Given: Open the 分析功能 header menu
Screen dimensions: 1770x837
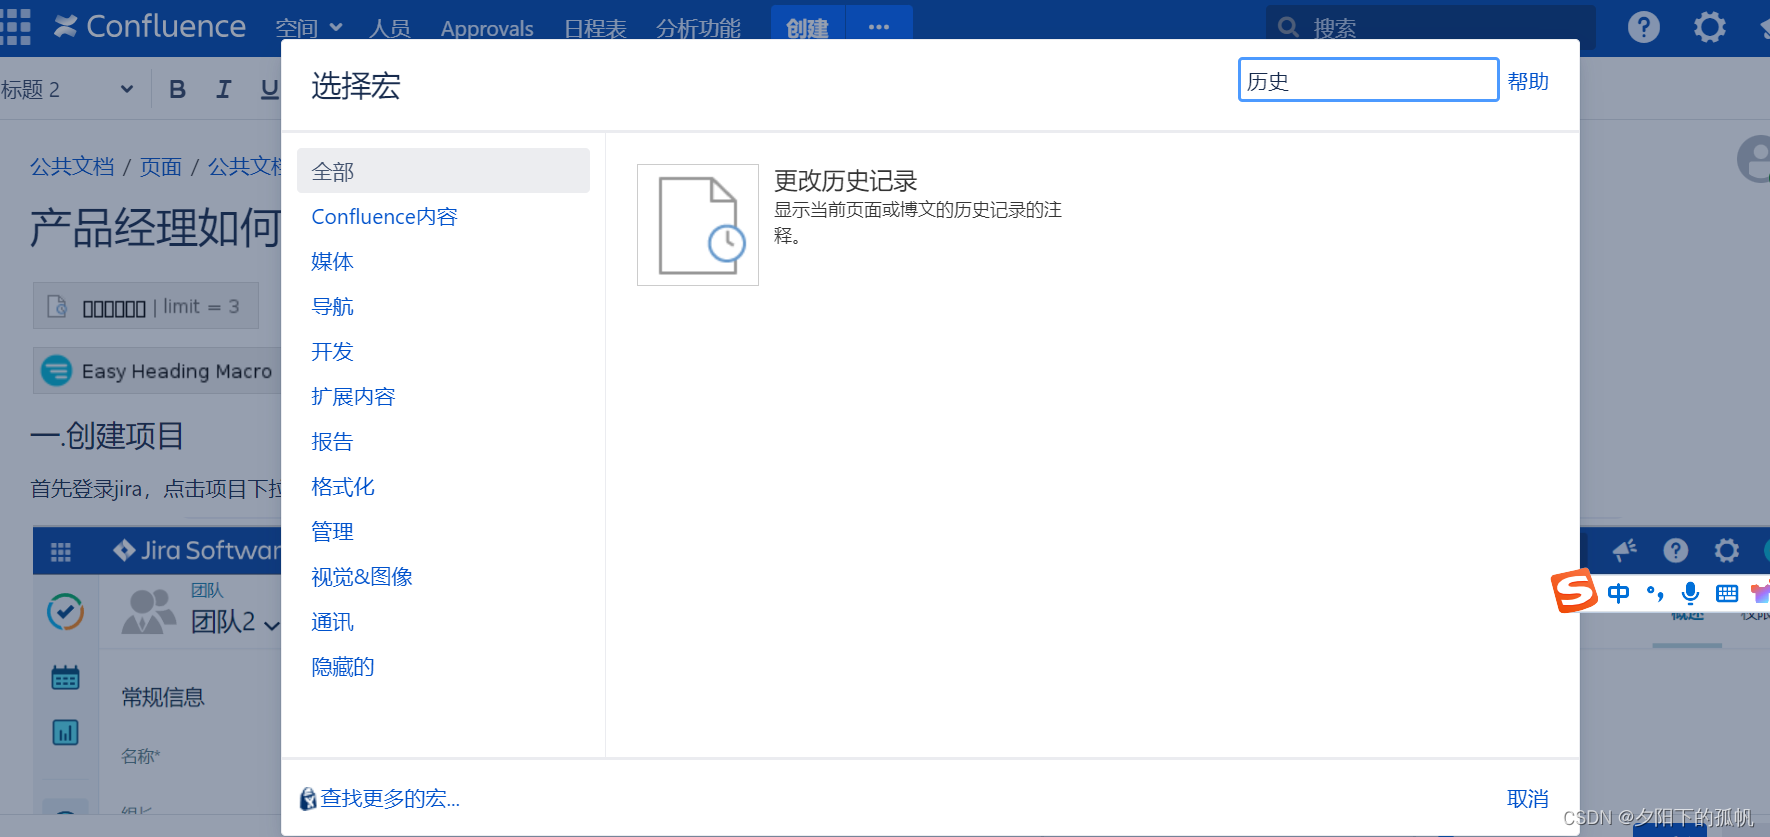Looking at the screenshot, I should (x=698, y=28).
